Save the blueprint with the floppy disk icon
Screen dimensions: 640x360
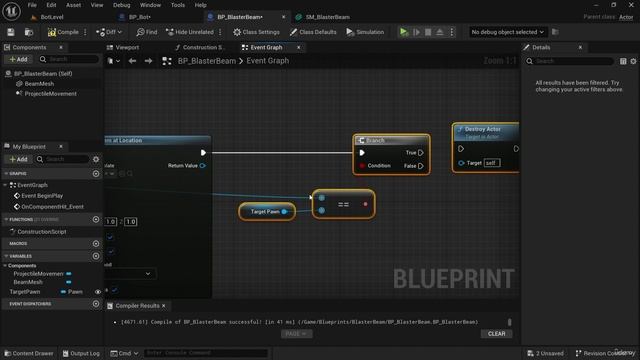coord(11,32)
